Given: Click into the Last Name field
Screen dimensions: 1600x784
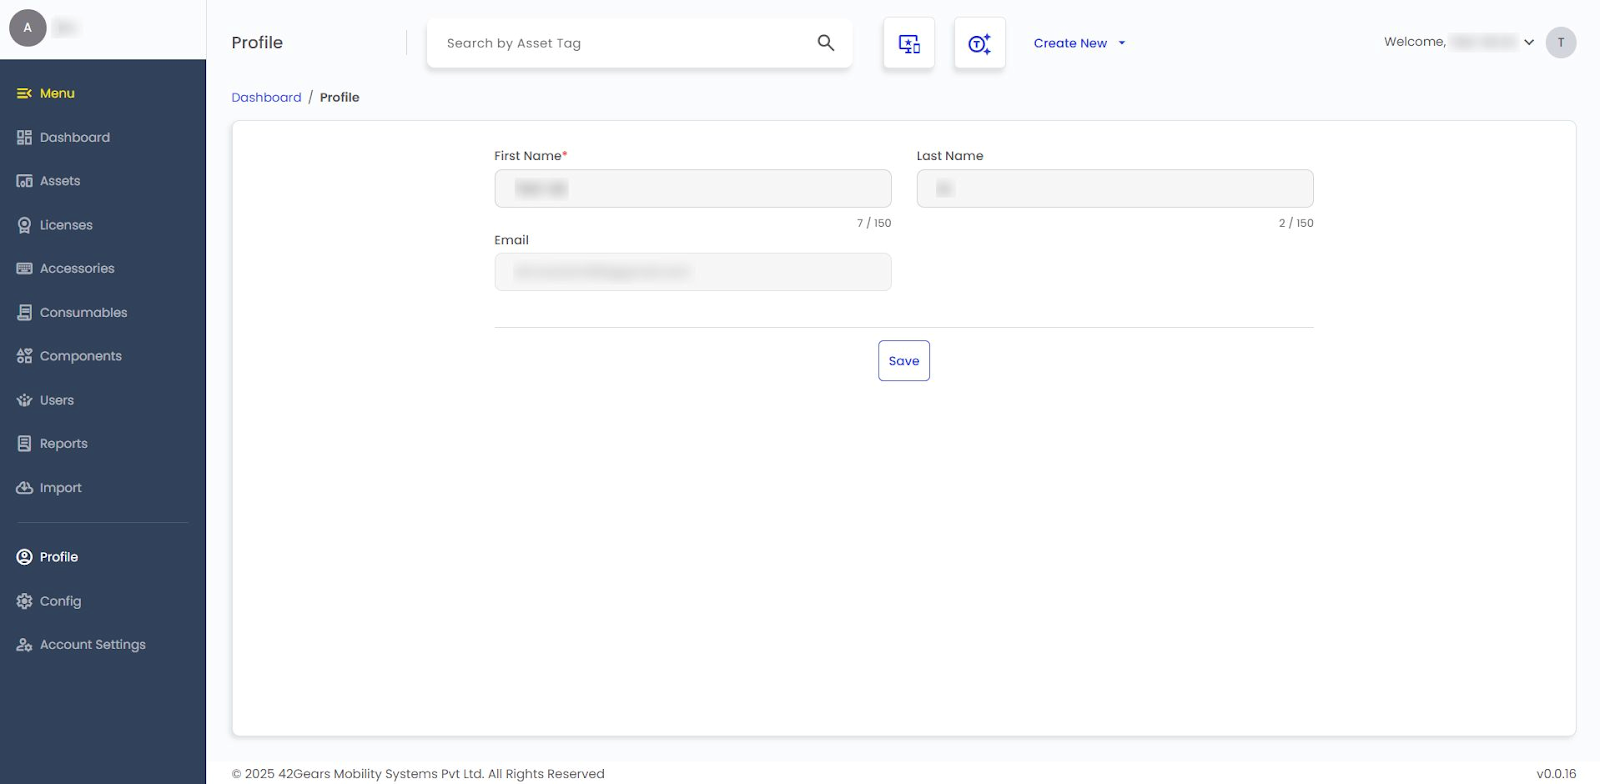Looking at the screenshot, I should coord(1114,188).
